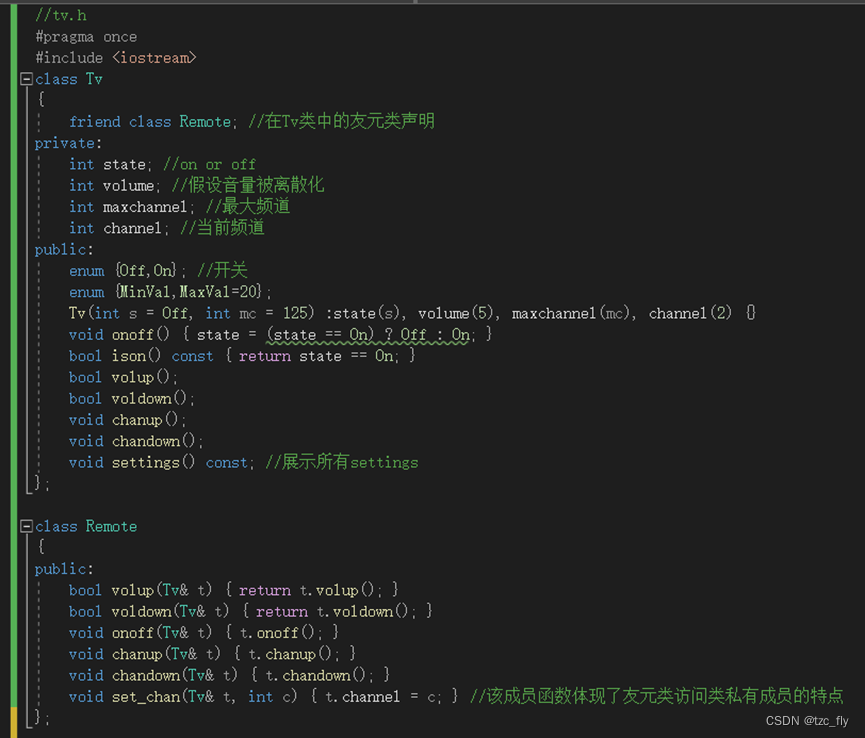Click the public: specifier in class Remote
The width and height of the screenshot is (865, 738).
coord(64,569)
